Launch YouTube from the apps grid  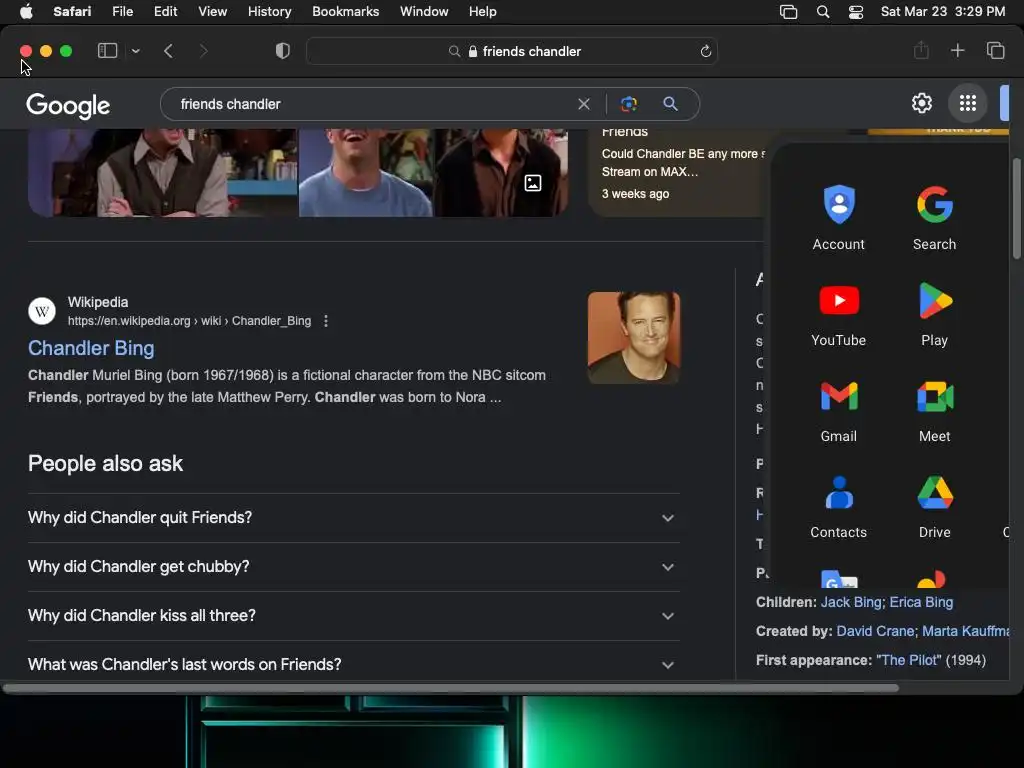(x=839, y=314)
